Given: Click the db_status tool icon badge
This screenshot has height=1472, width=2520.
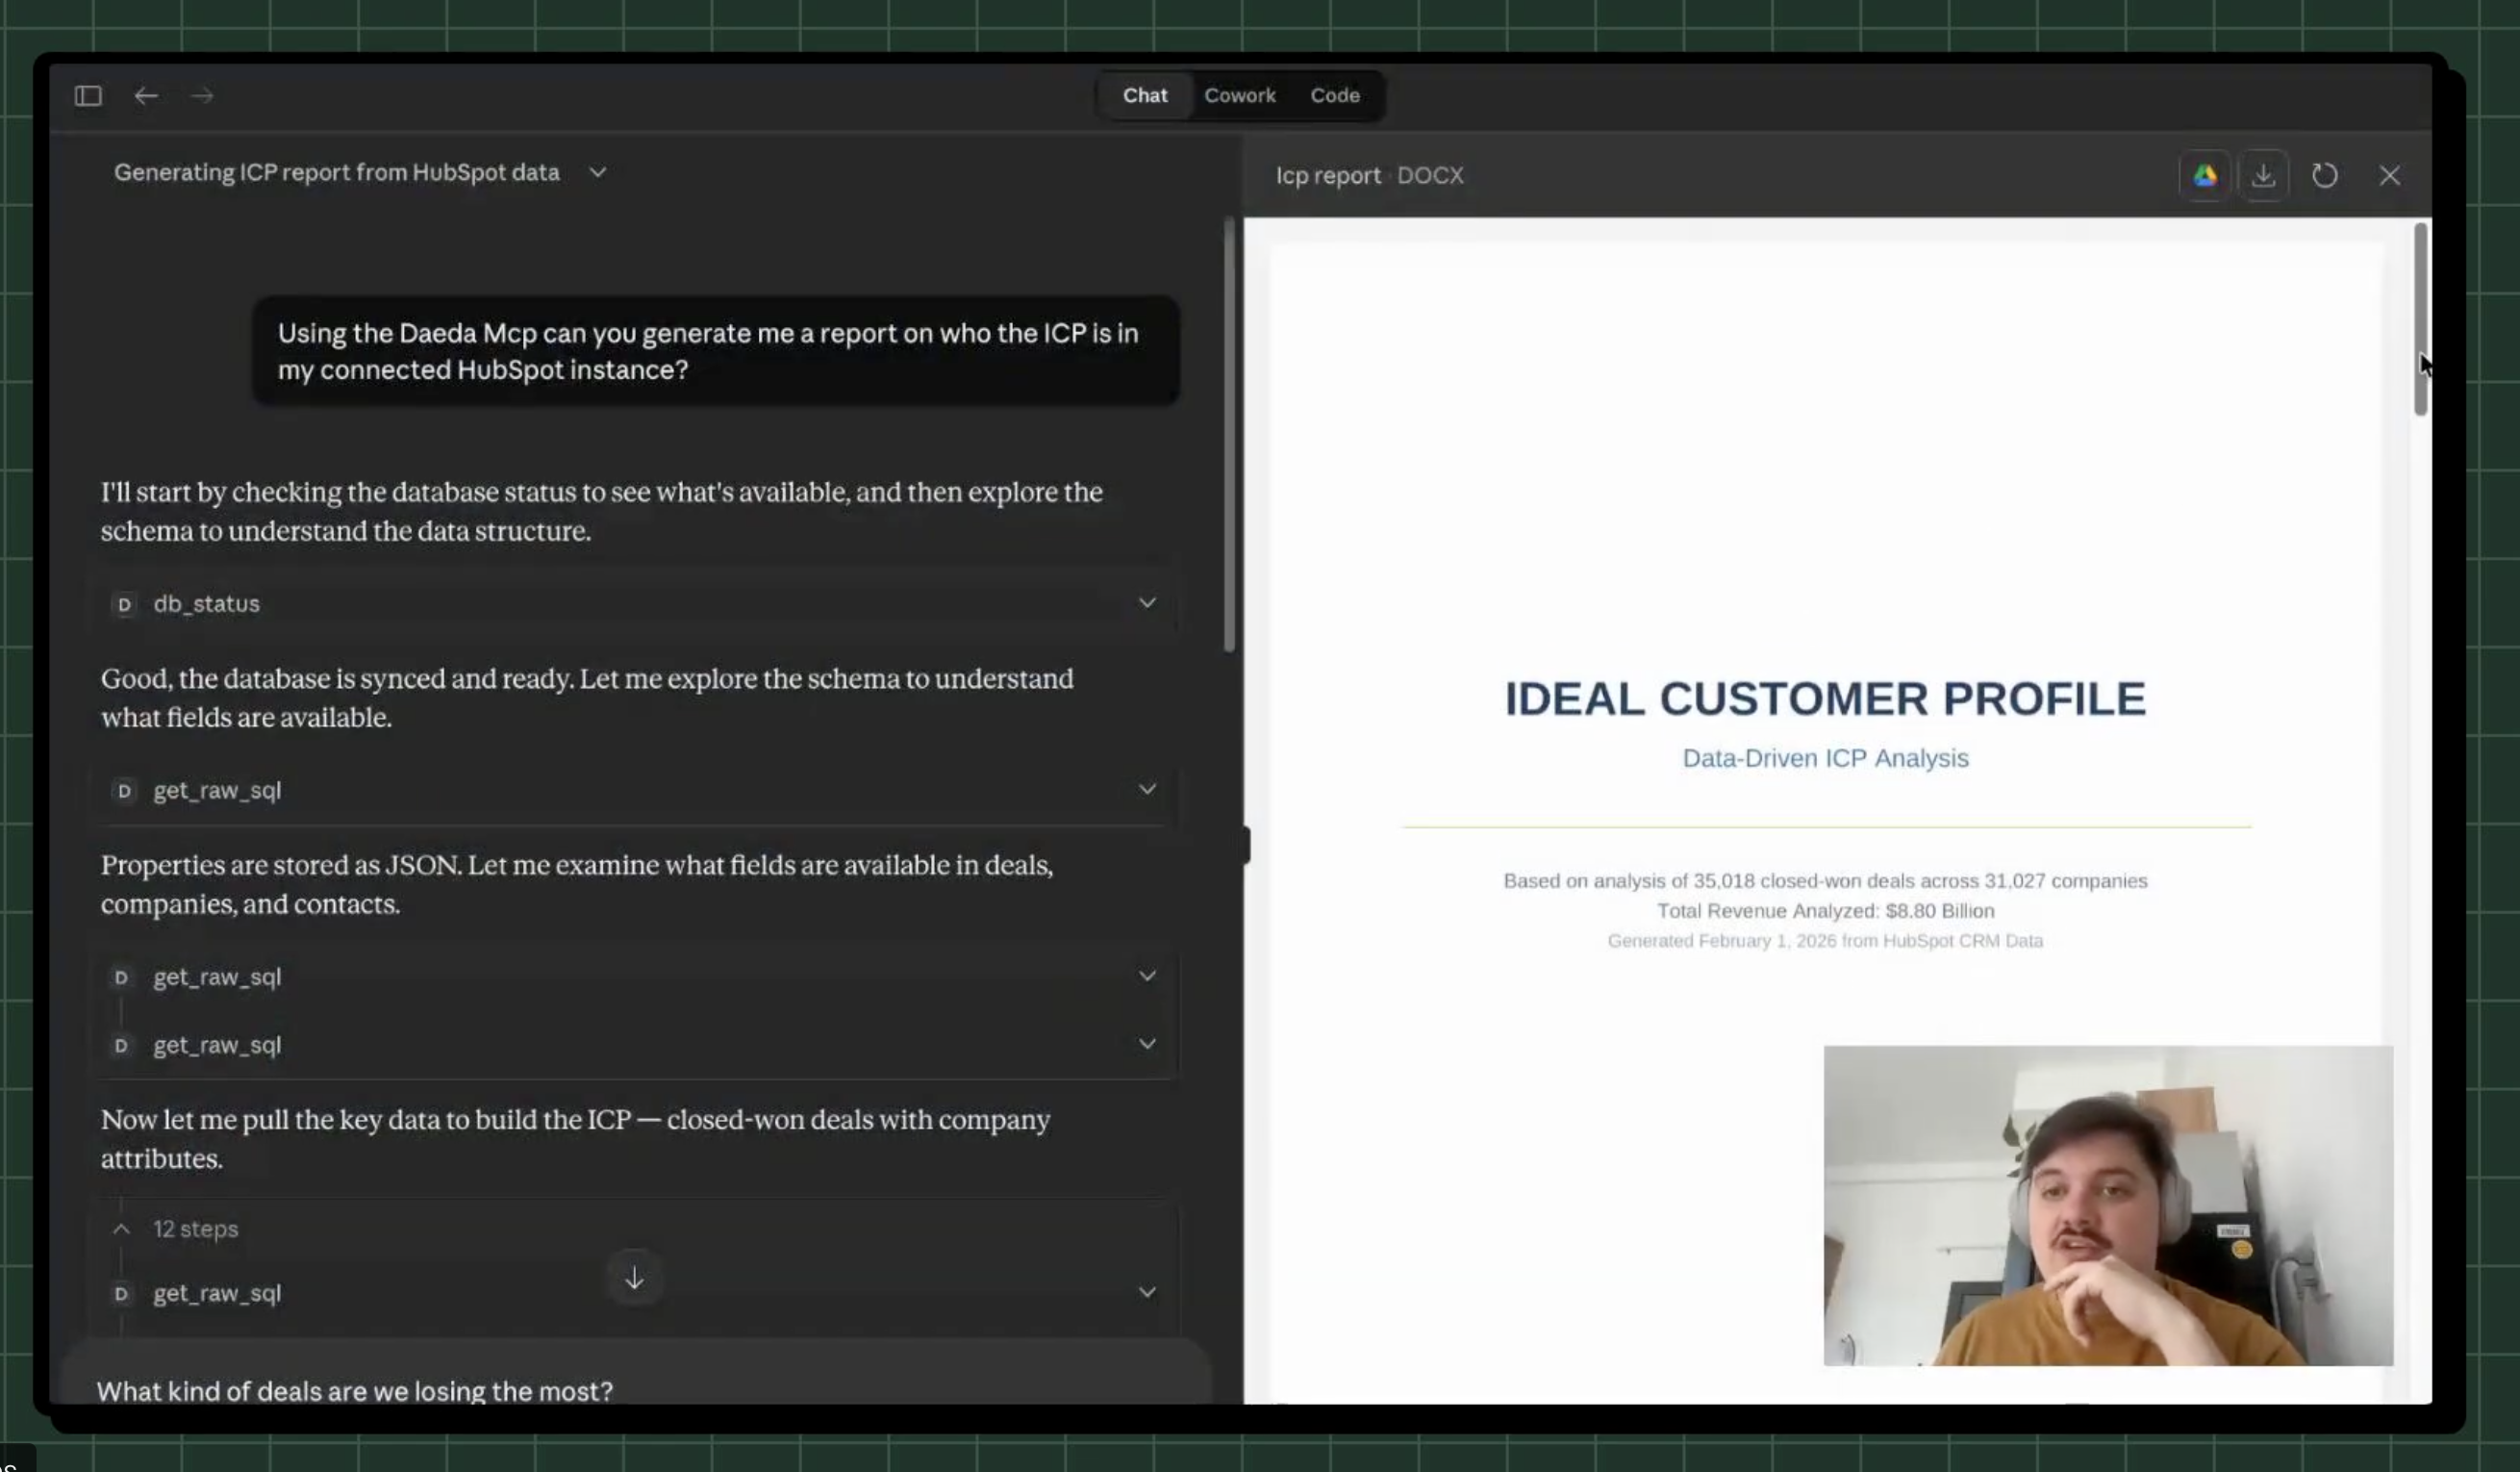Looking at the screenshot, I should pyautogui.click(x=124, y=604).
